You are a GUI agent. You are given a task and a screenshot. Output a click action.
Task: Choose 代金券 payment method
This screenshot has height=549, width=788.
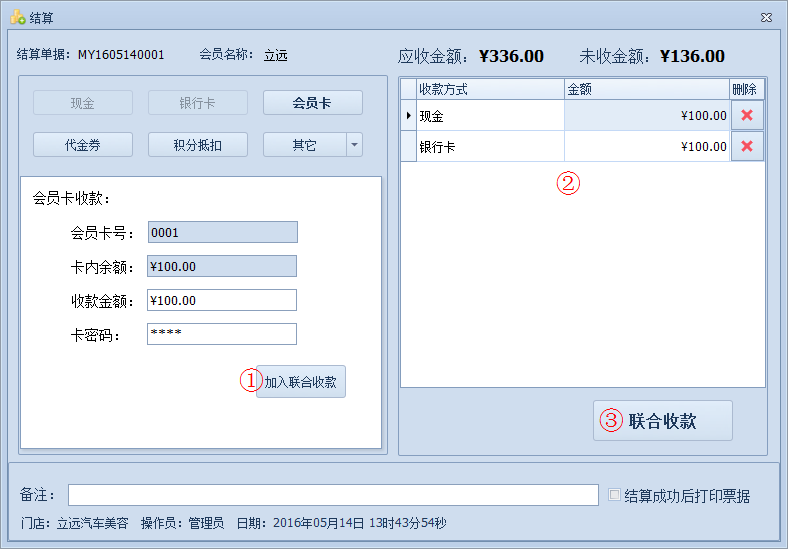pos(83,145)
